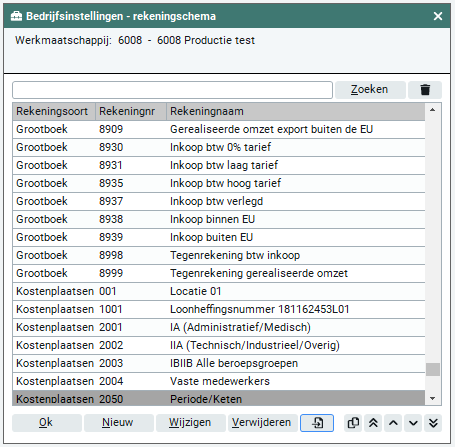Click inside the search text field
This screenshot has height=447, width=455.
point(172,90)
